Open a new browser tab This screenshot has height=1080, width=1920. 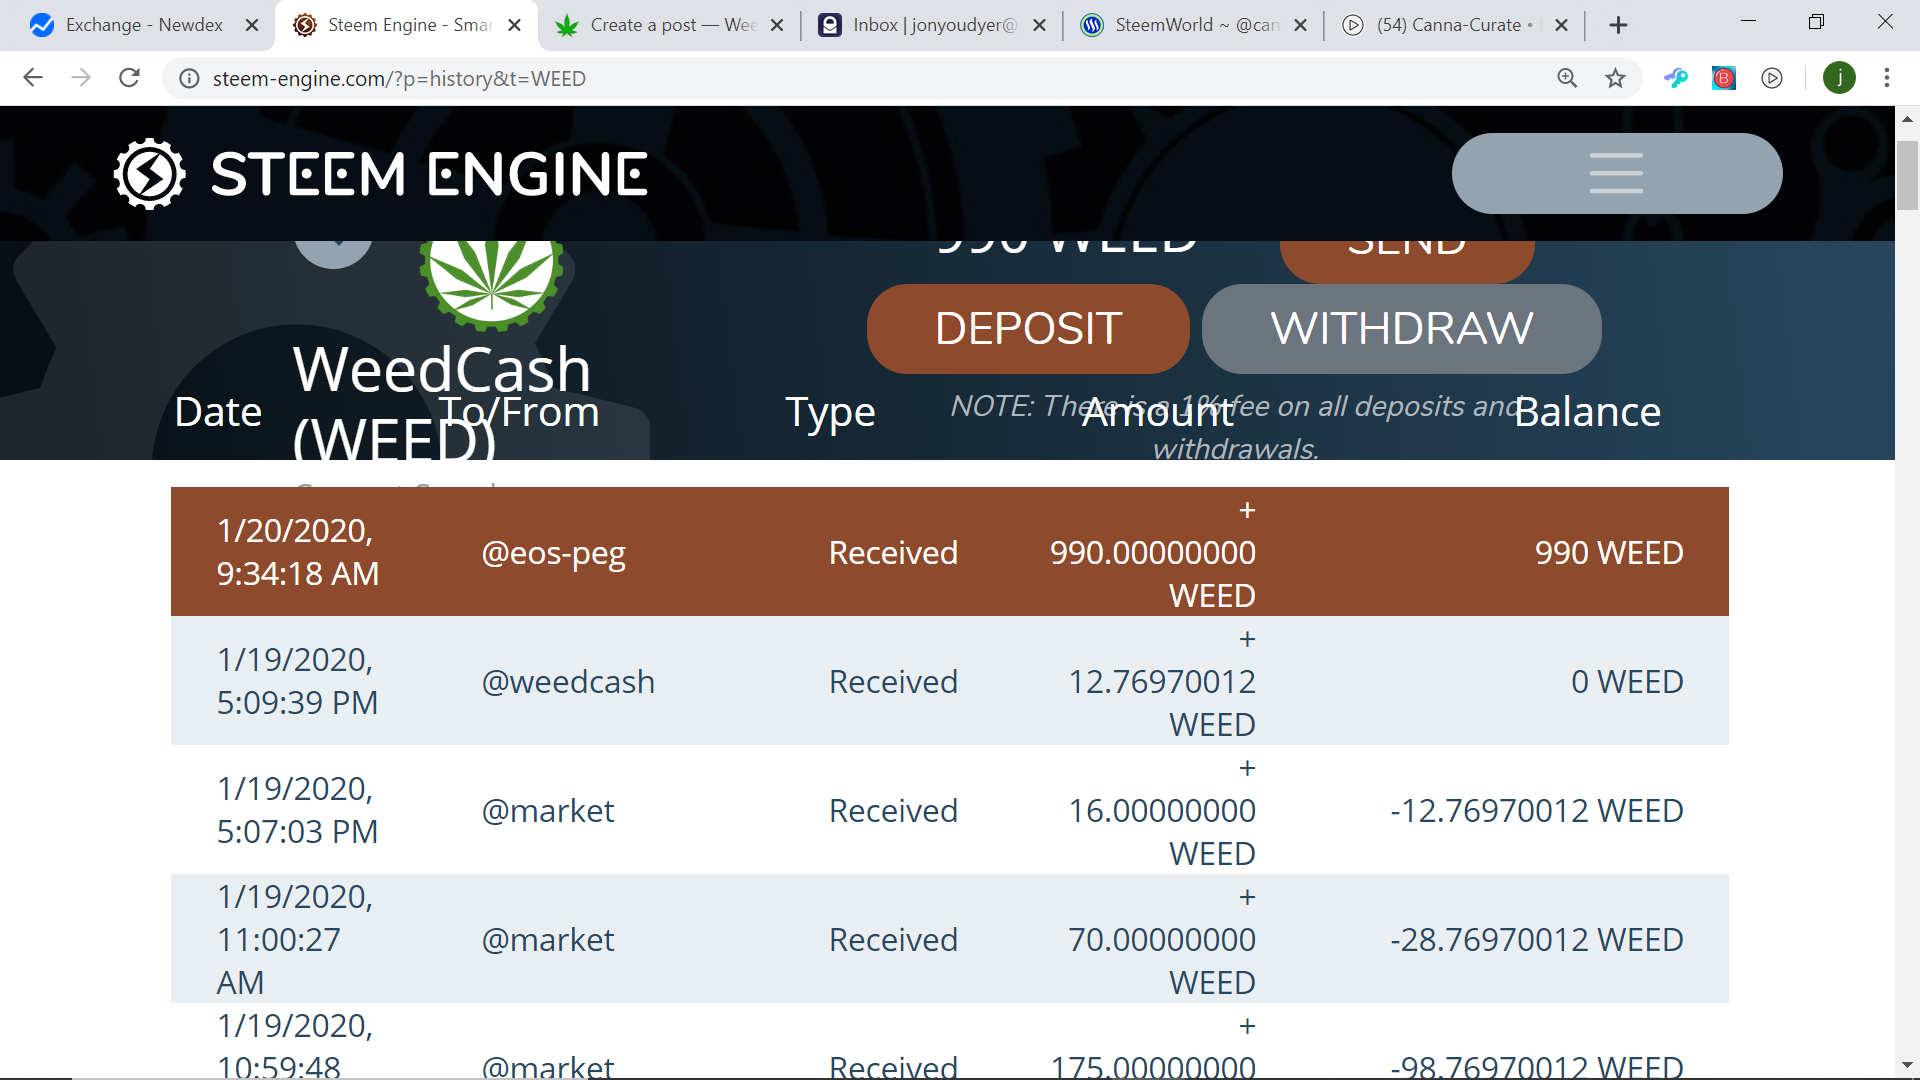(x=1618, y=25)
